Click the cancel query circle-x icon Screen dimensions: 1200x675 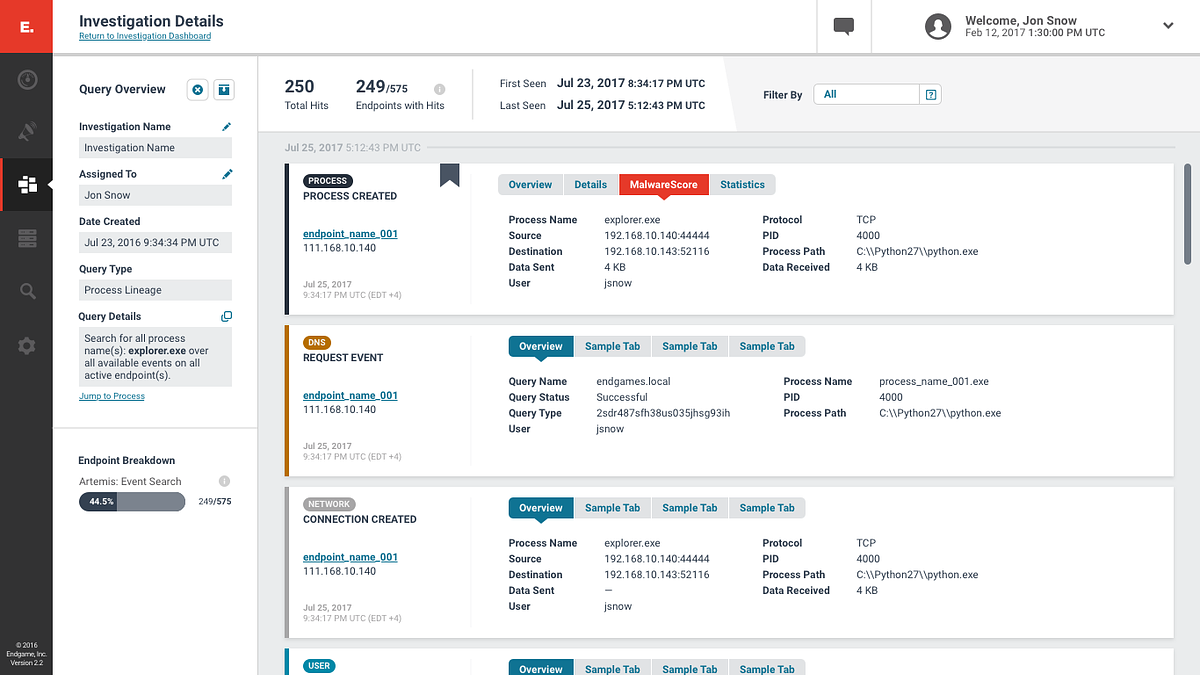(198, 90)
